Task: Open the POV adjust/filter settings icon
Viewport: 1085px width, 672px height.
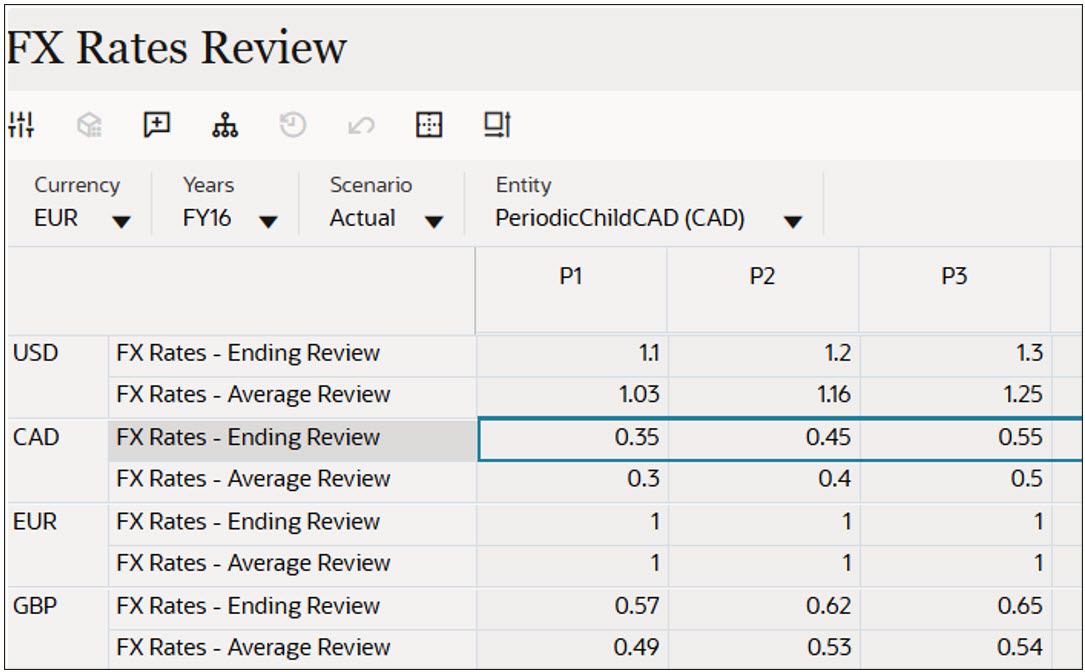Action: point(21,124)
